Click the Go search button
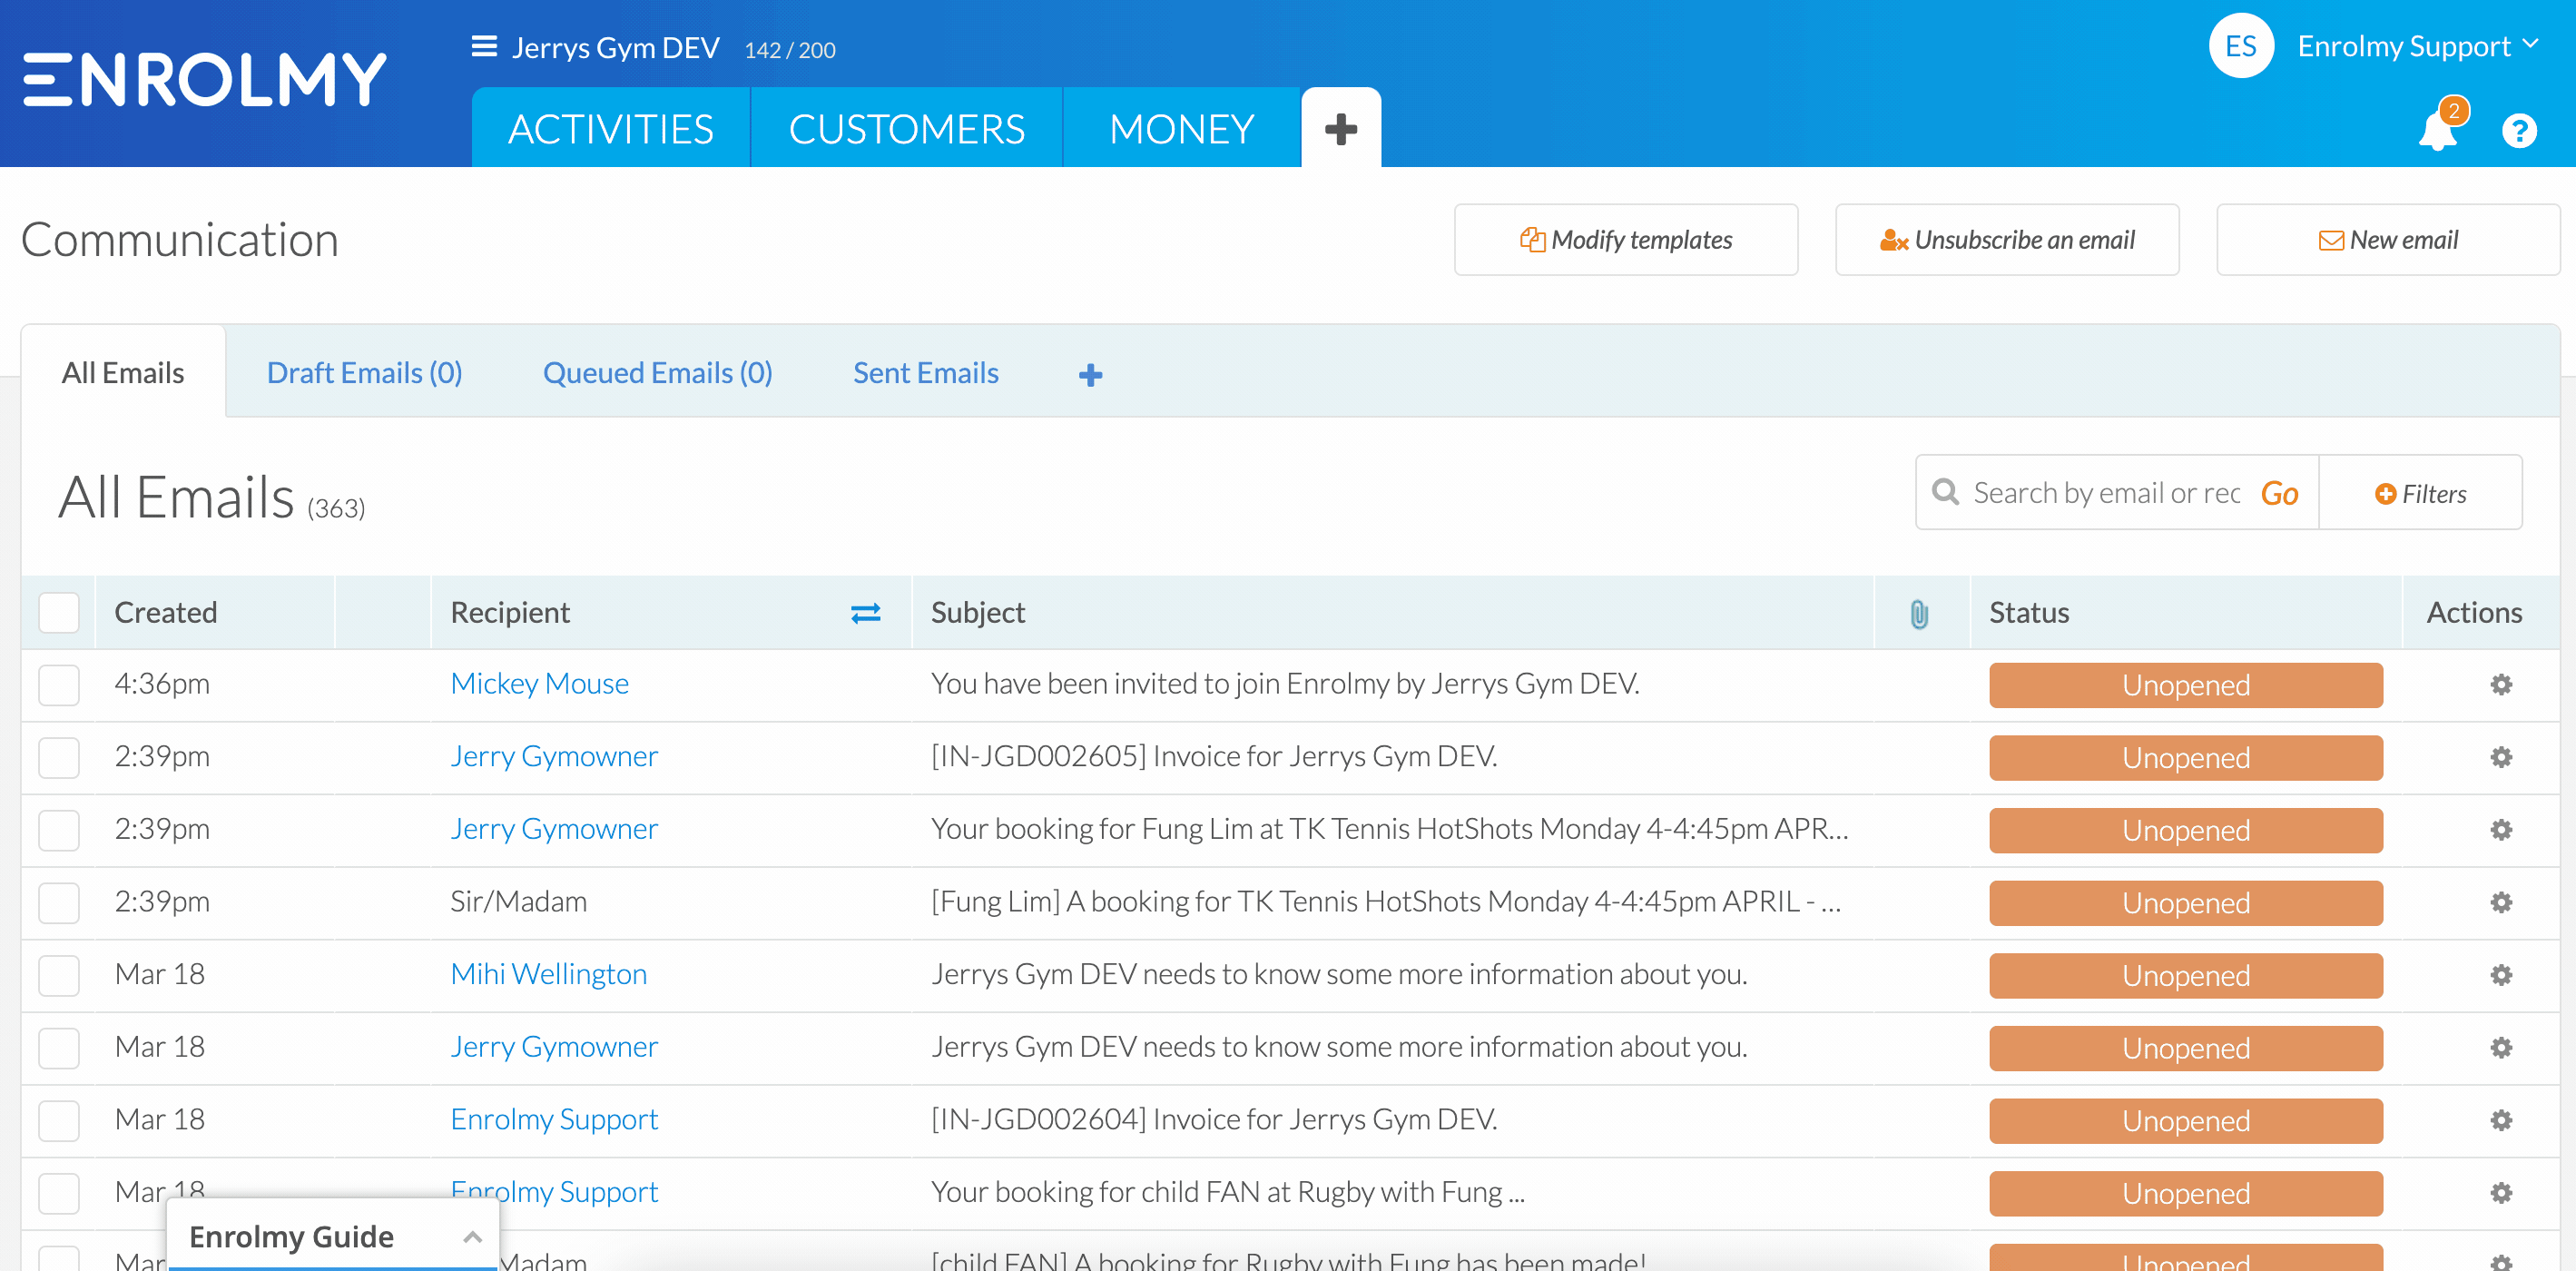The width and height of the screenshot is (2576, 1271). coord(2279,493)
